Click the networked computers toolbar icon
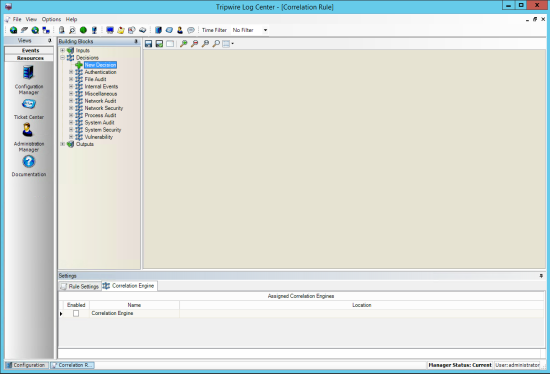 pyautogui.click(x=46, y=30)
